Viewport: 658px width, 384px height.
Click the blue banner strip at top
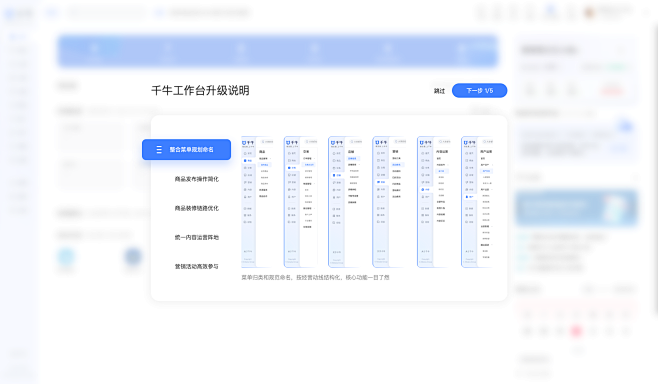(x=277, y=51)
